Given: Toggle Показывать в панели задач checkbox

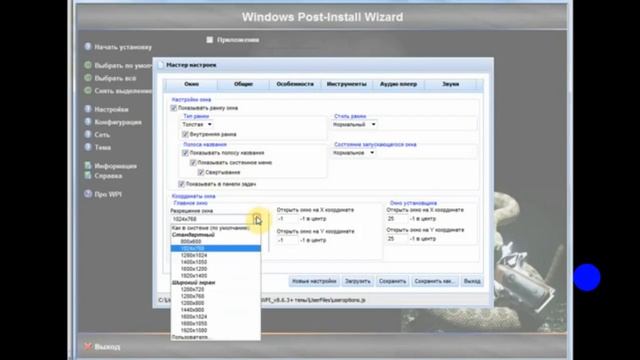Looking at the screenshot, I should (x=182, y=184).
